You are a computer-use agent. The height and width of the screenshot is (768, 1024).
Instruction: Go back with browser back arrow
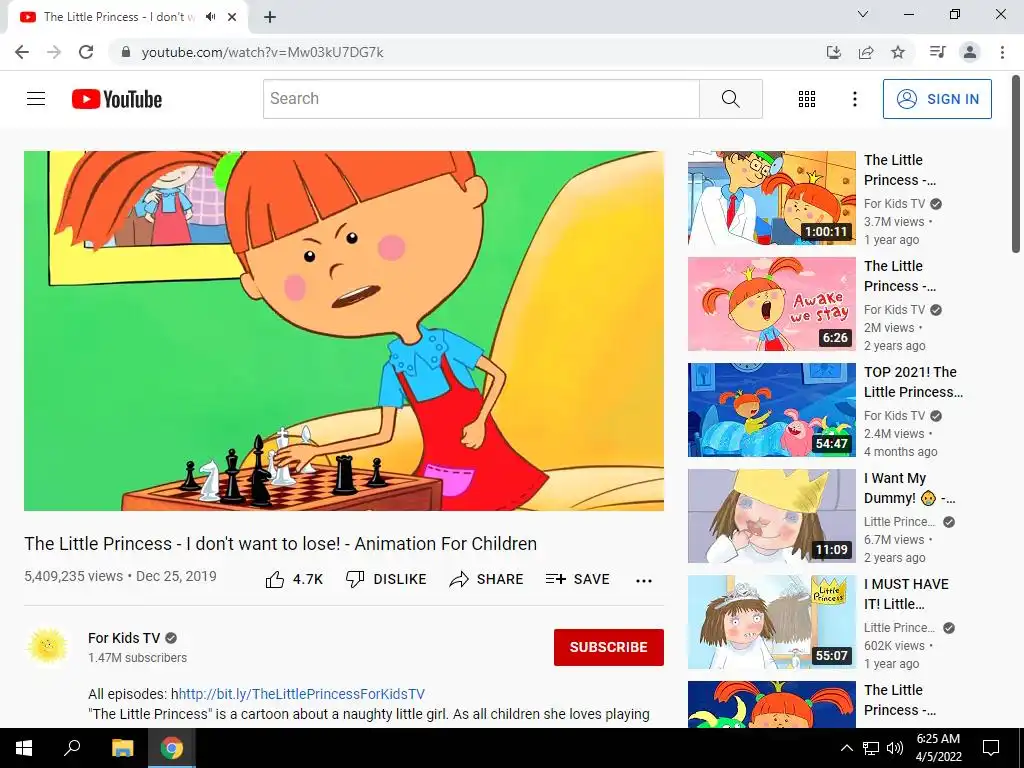coord(22,52)
